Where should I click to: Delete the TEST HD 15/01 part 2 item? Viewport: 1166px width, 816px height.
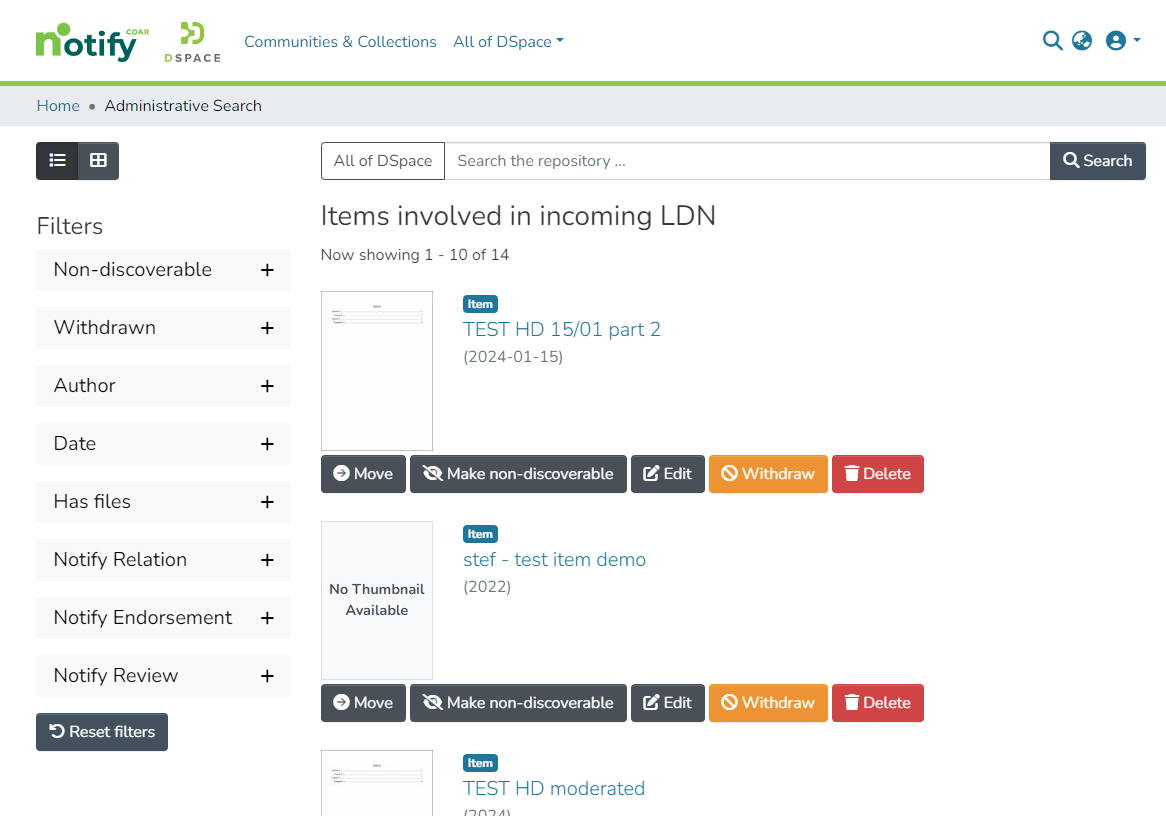click(877, 474)
